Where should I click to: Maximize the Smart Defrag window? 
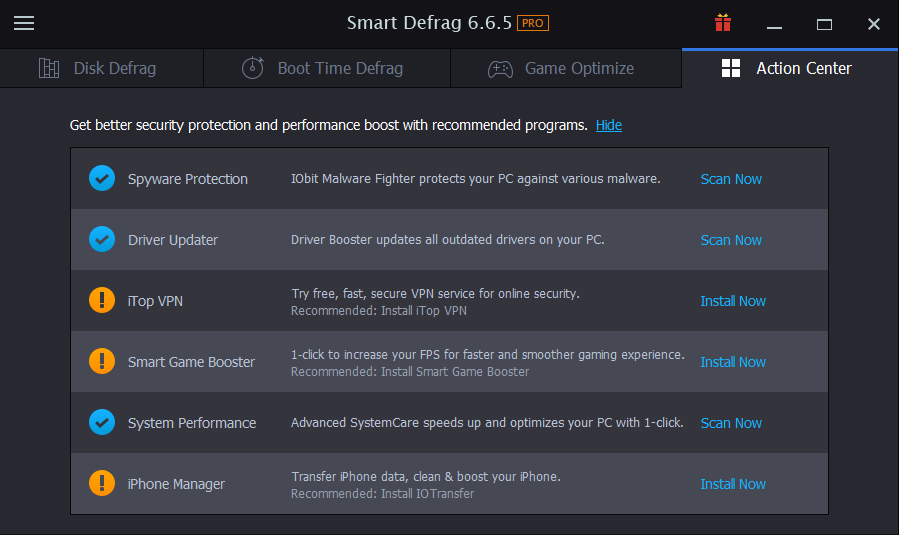point(824,24)
